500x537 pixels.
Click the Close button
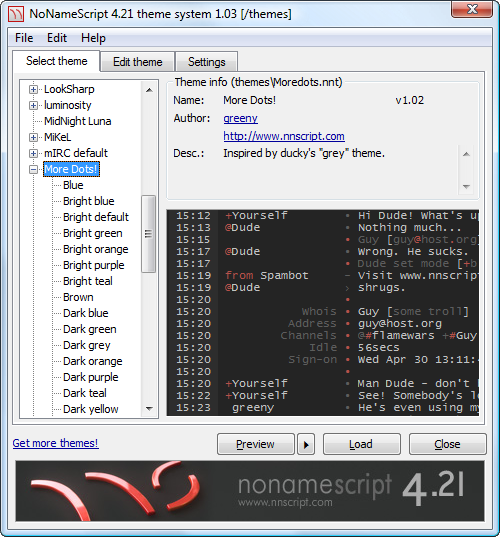coord(447,444)
